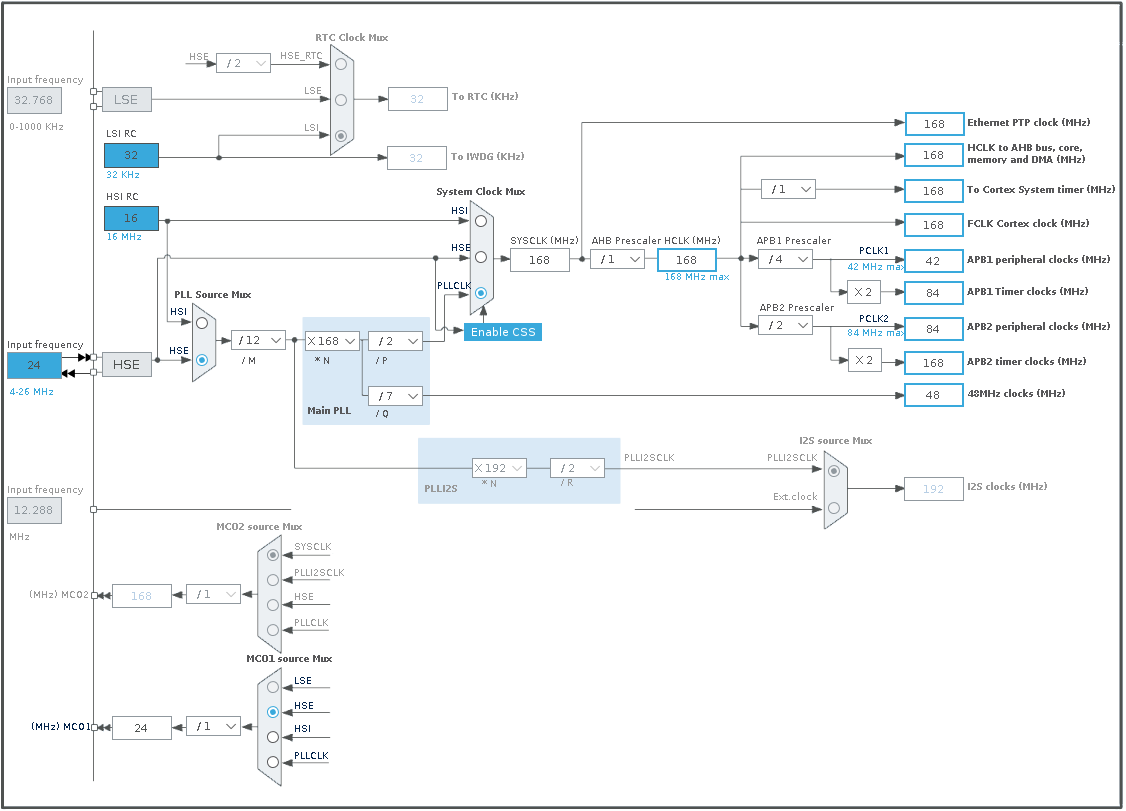Open the Main PLL *N multiplier dropdown
This screenshot has width=1126, height=811.
pyautogui.click(x=332, y=341)
